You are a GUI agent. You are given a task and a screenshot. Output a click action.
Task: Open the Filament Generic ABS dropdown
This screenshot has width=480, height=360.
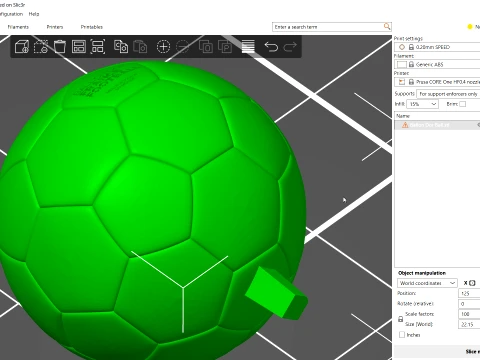[437, 64]
